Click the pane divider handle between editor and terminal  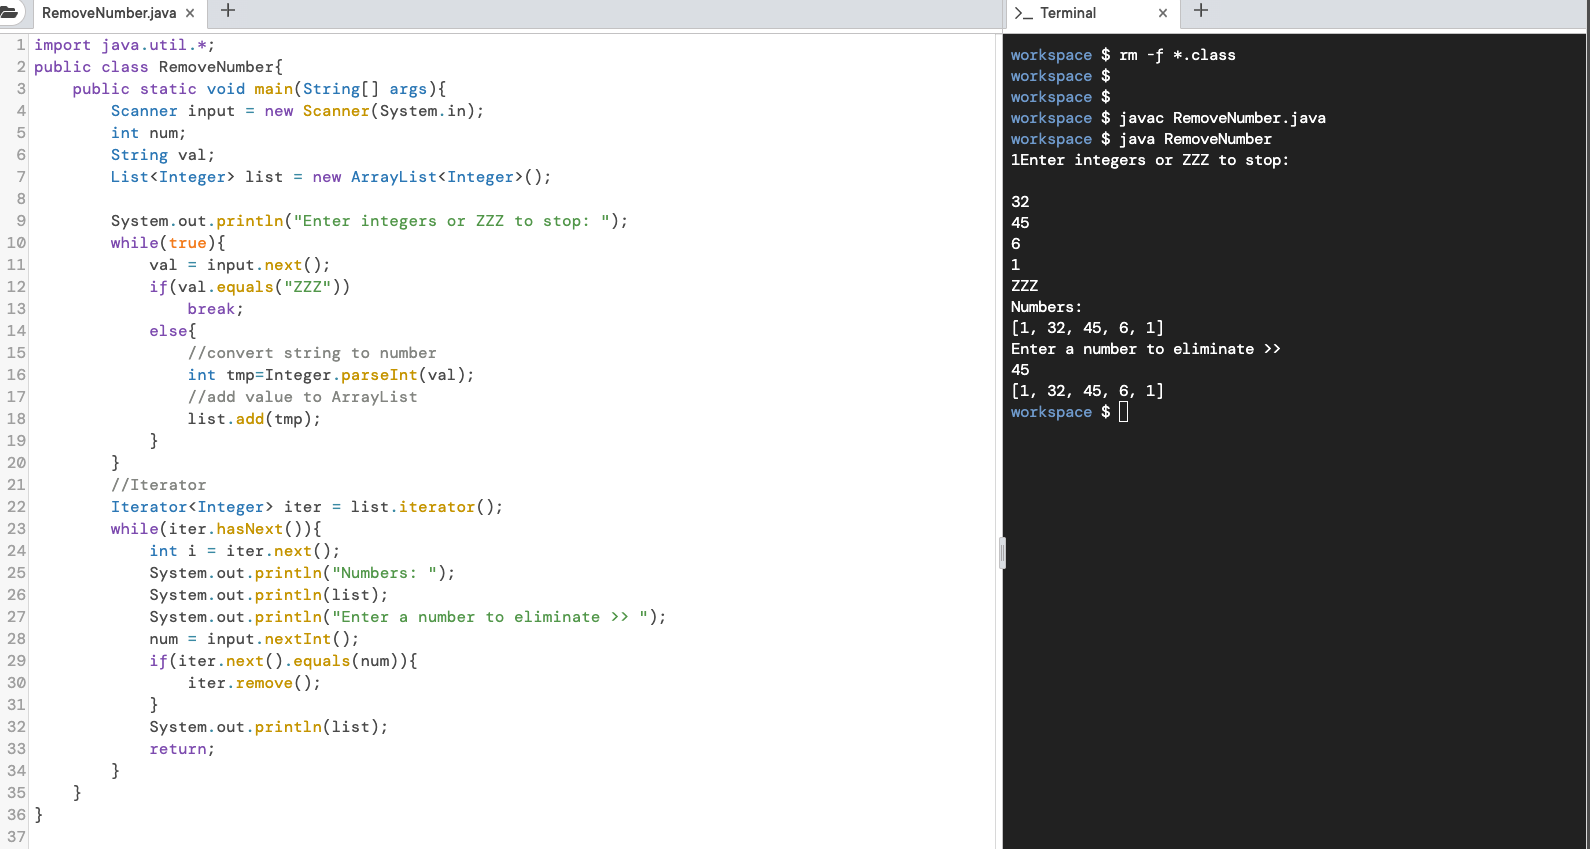1002,552
